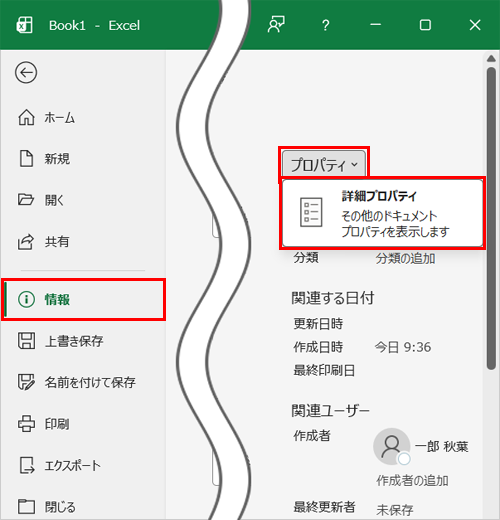This screenshot has width=500, height=520.
Task: Open the feedback person icon in title bar
Action: pos(276,25)
